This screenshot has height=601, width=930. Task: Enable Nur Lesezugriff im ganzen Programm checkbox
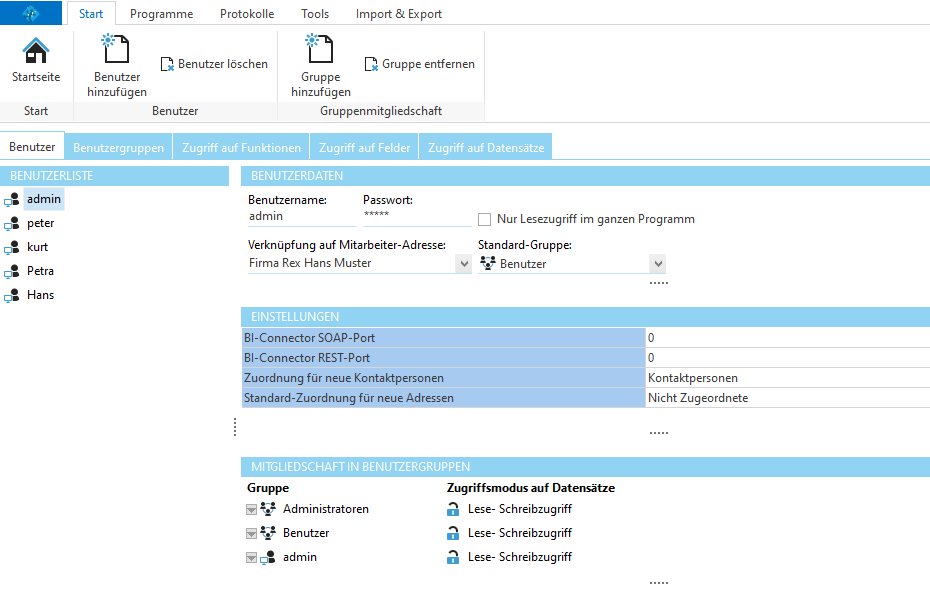[485, 219]
